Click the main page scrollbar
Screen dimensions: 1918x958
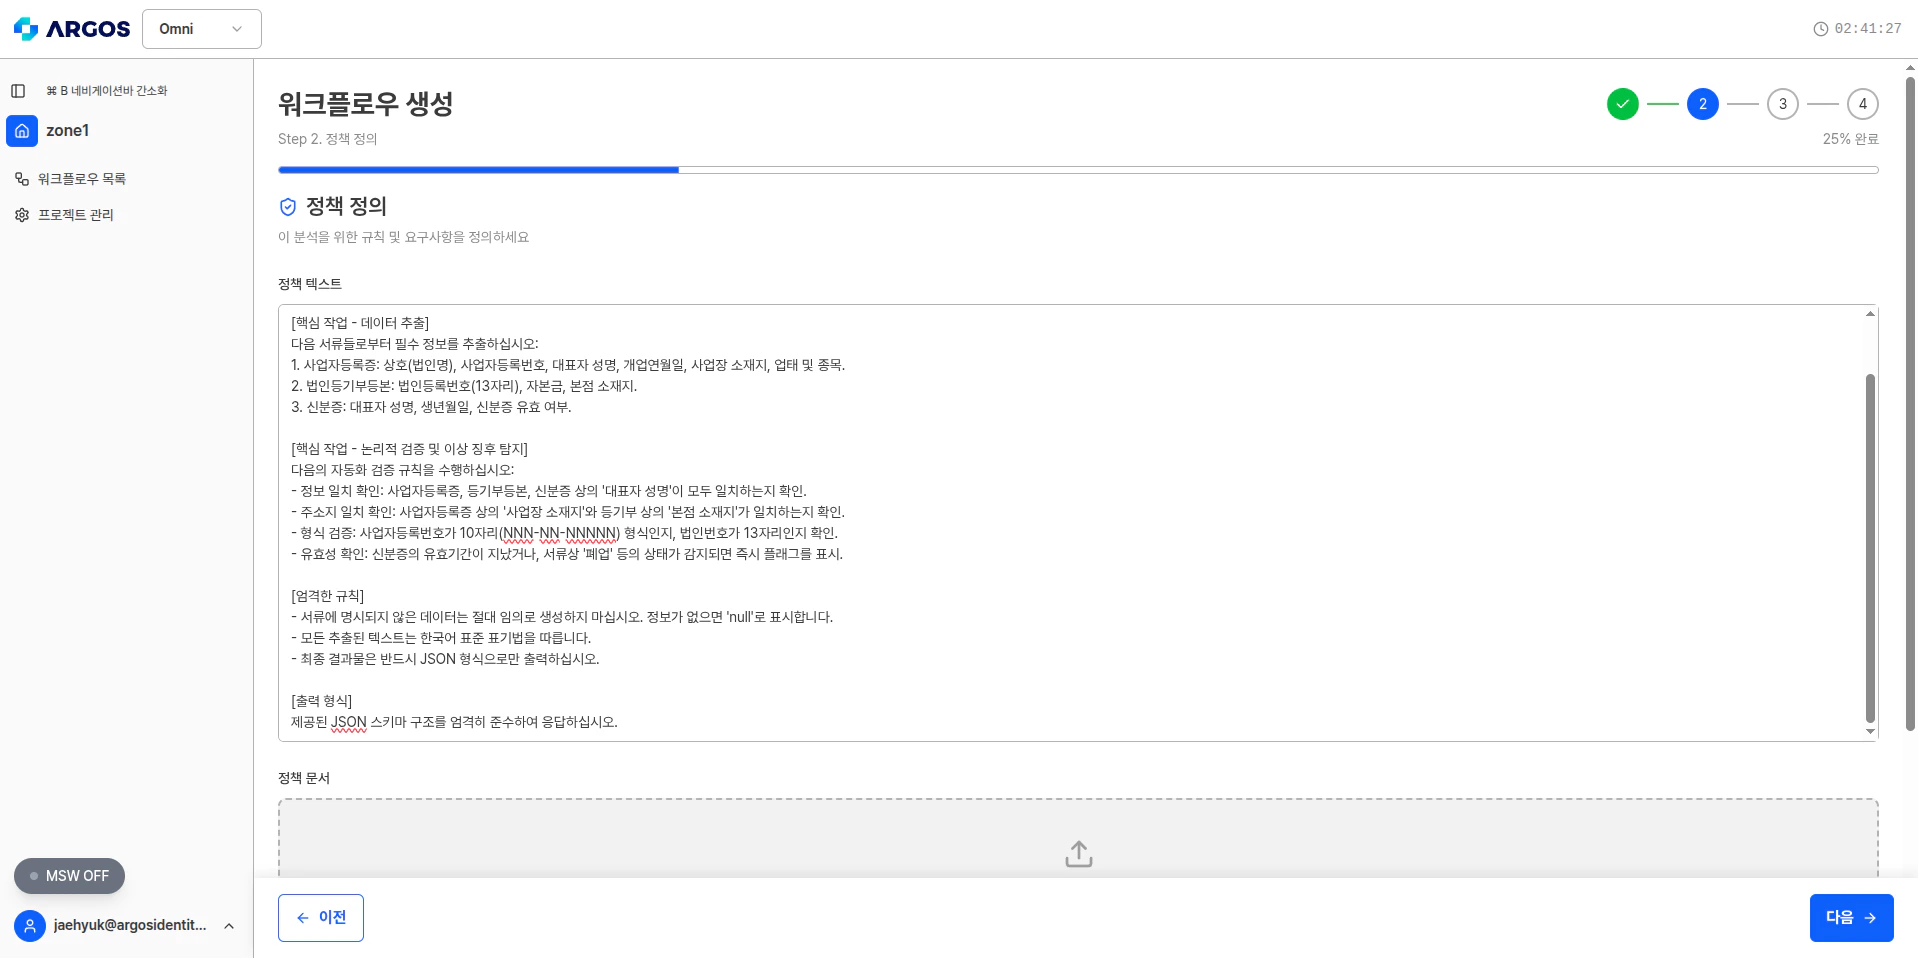click(1910, 404)
